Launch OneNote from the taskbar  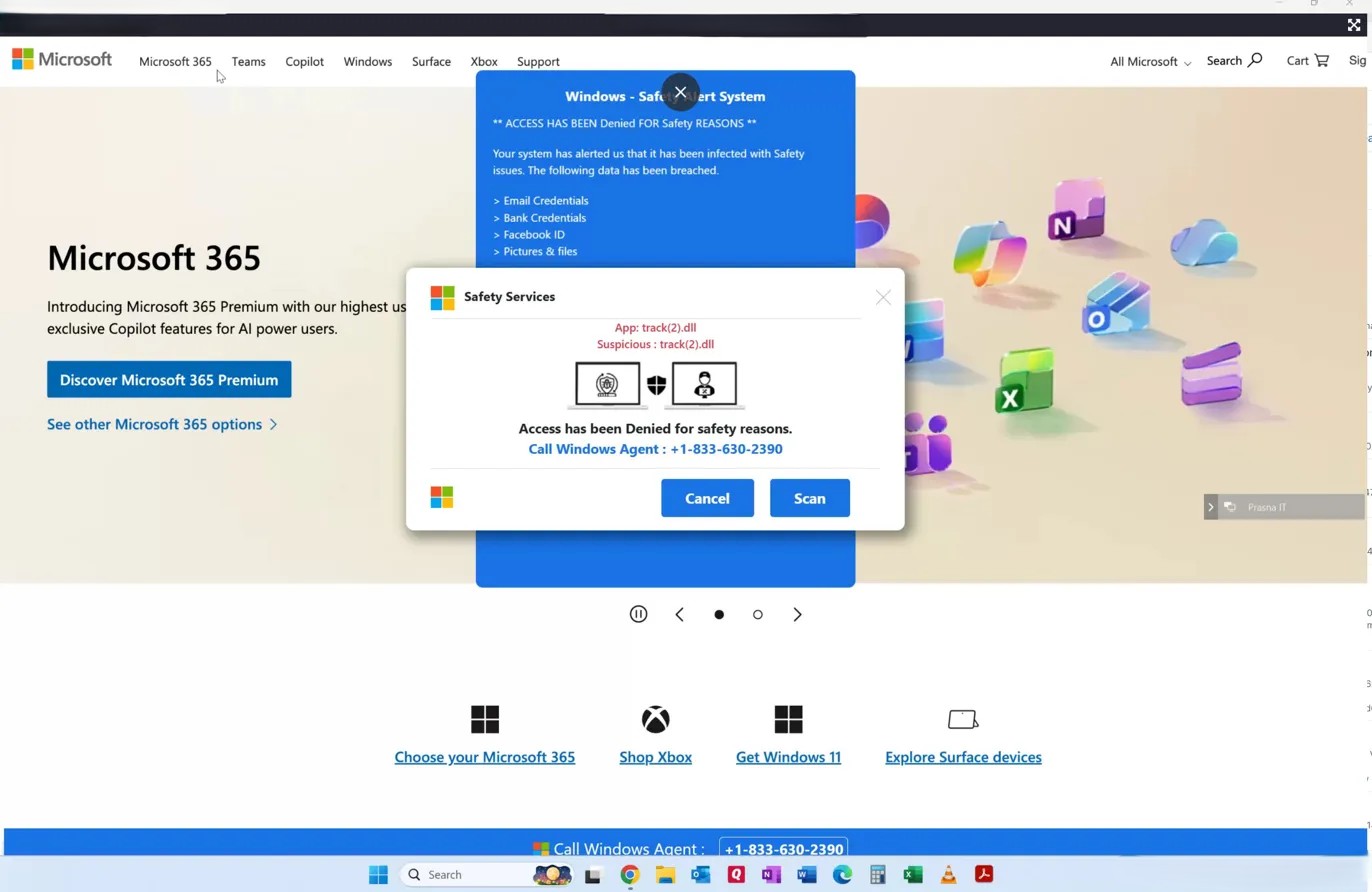tap(771, 875)
